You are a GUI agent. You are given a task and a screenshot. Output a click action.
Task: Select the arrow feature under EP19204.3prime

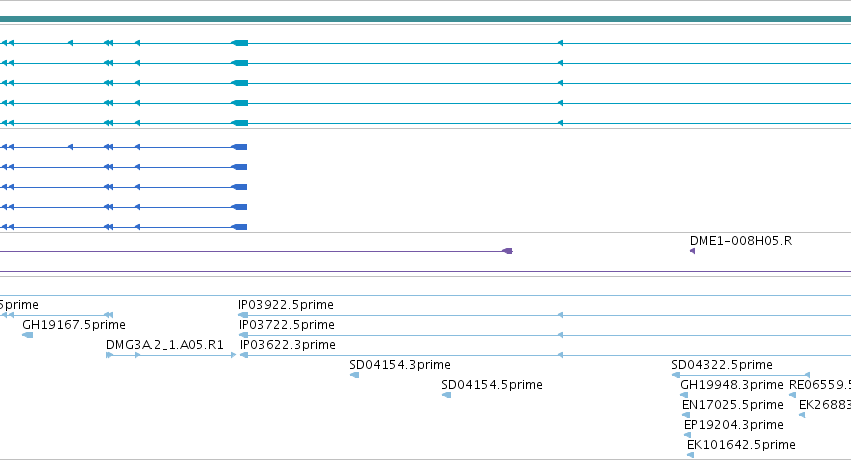pyautogui.click(x=688, y=435)
